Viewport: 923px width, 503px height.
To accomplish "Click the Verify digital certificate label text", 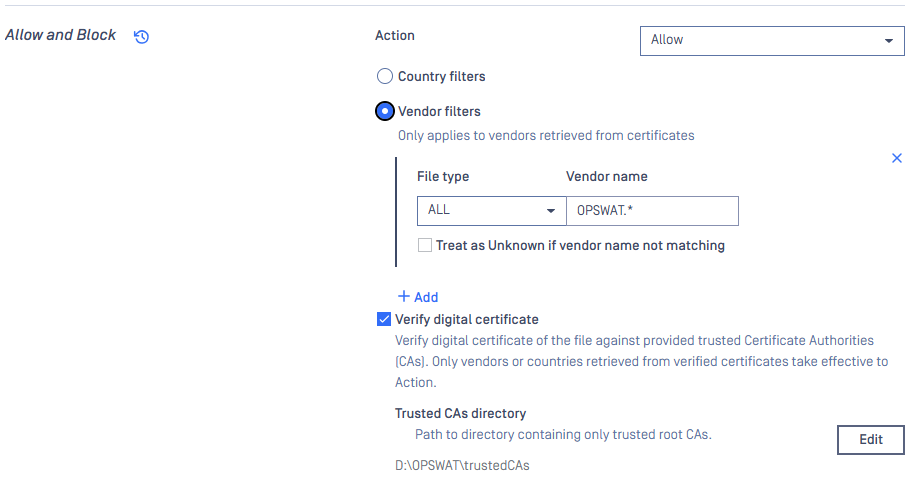I will [467, 319].
